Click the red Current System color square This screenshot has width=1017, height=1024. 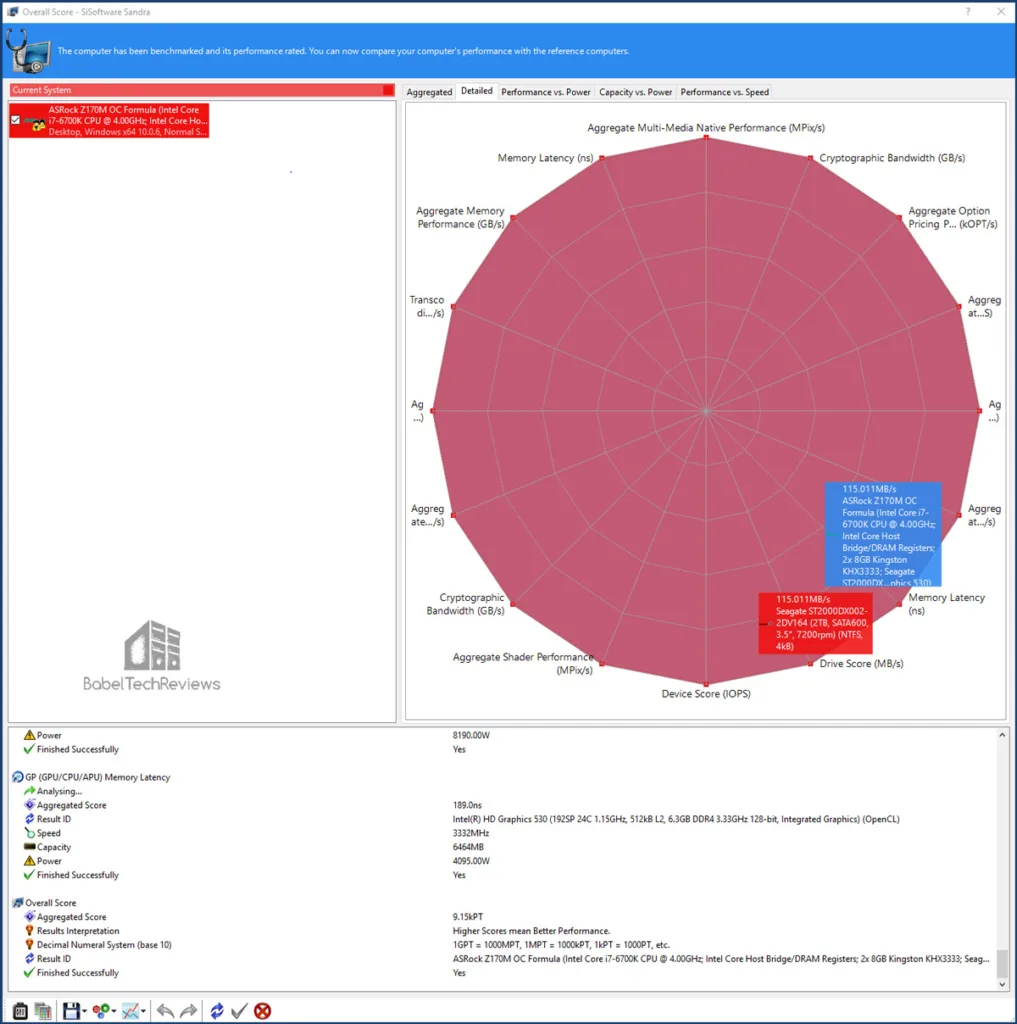click(388, 90)
